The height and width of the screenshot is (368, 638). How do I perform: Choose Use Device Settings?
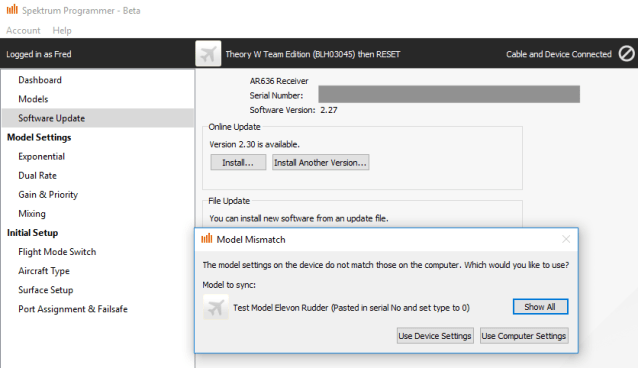coord(435,336)
